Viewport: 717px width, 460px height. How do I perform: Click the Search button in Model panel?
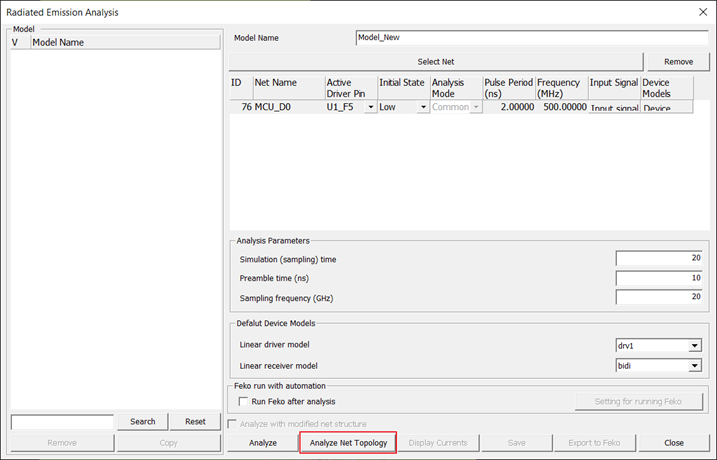coord(143,422)
